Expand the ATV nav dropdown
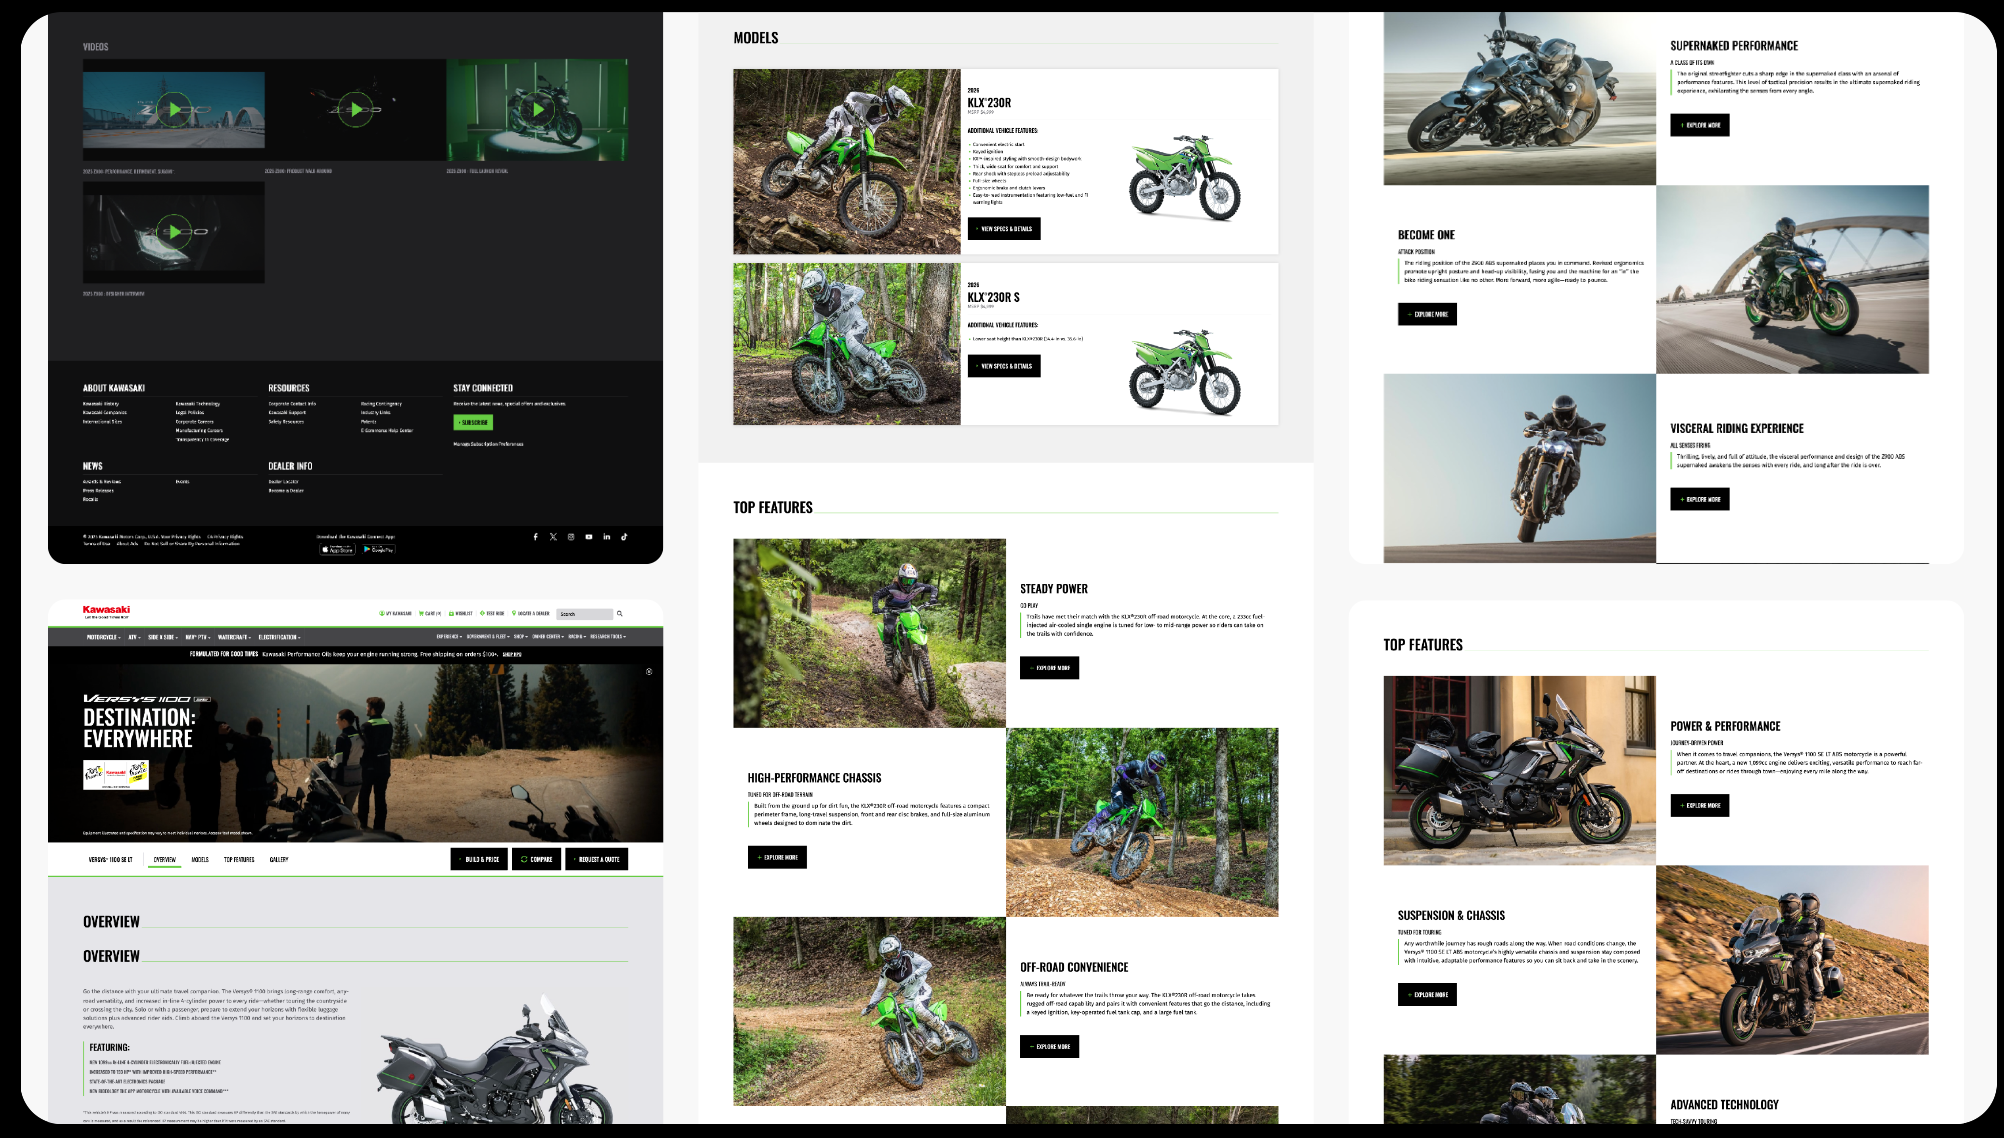Screen dimensions: 2004x1138 (x=134, y=637)
